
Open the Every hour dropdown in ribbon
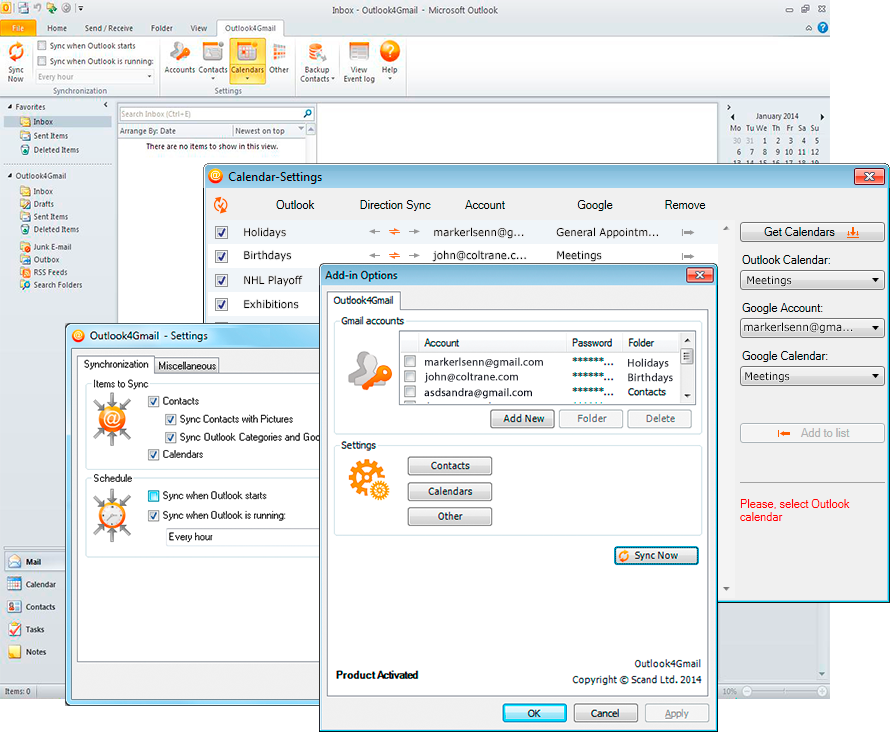(95, 77)
